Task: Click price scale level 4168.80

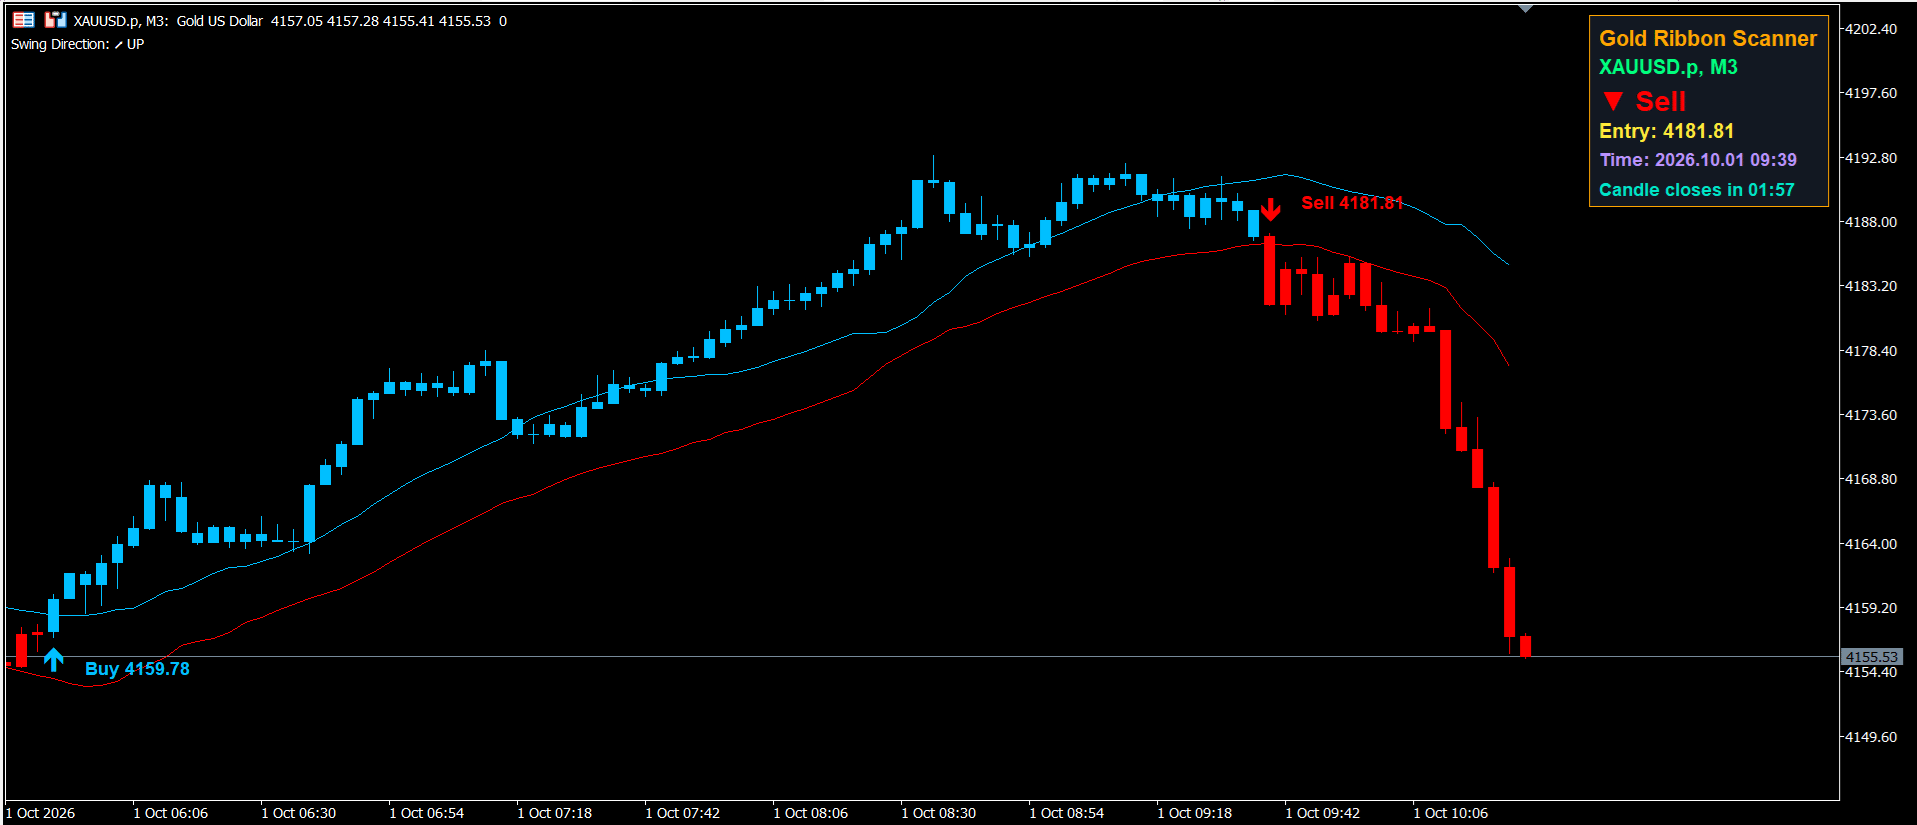Action: pos(1871,479)
